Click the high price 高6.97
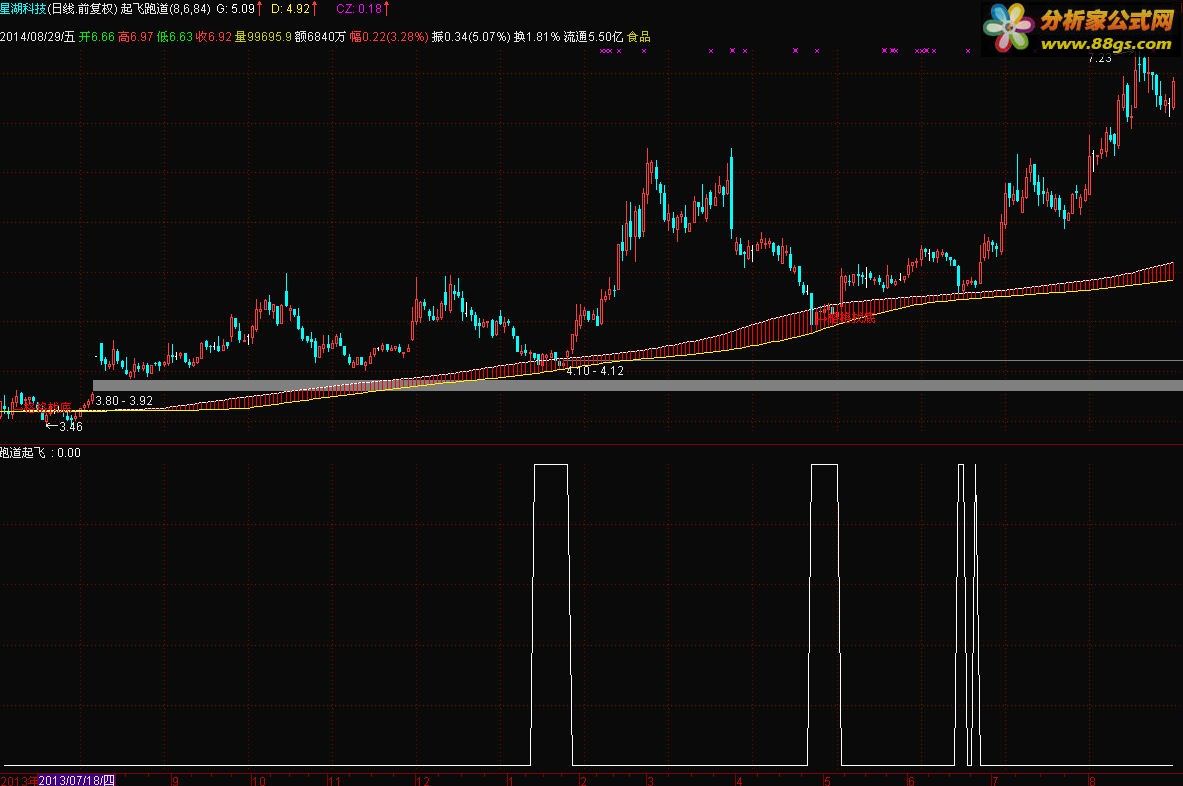Screen dimensions: 1183x786 point(136,36)
